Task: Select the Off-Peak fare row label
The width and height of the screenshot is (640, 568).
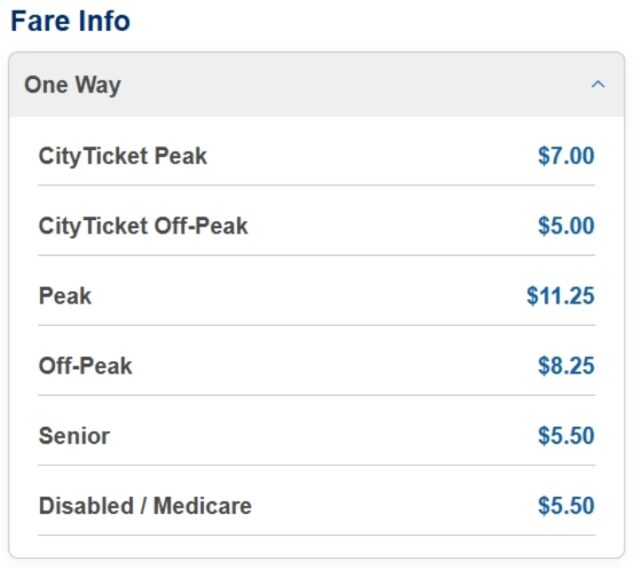Action: pyautogui.click(x=85, y=366)
